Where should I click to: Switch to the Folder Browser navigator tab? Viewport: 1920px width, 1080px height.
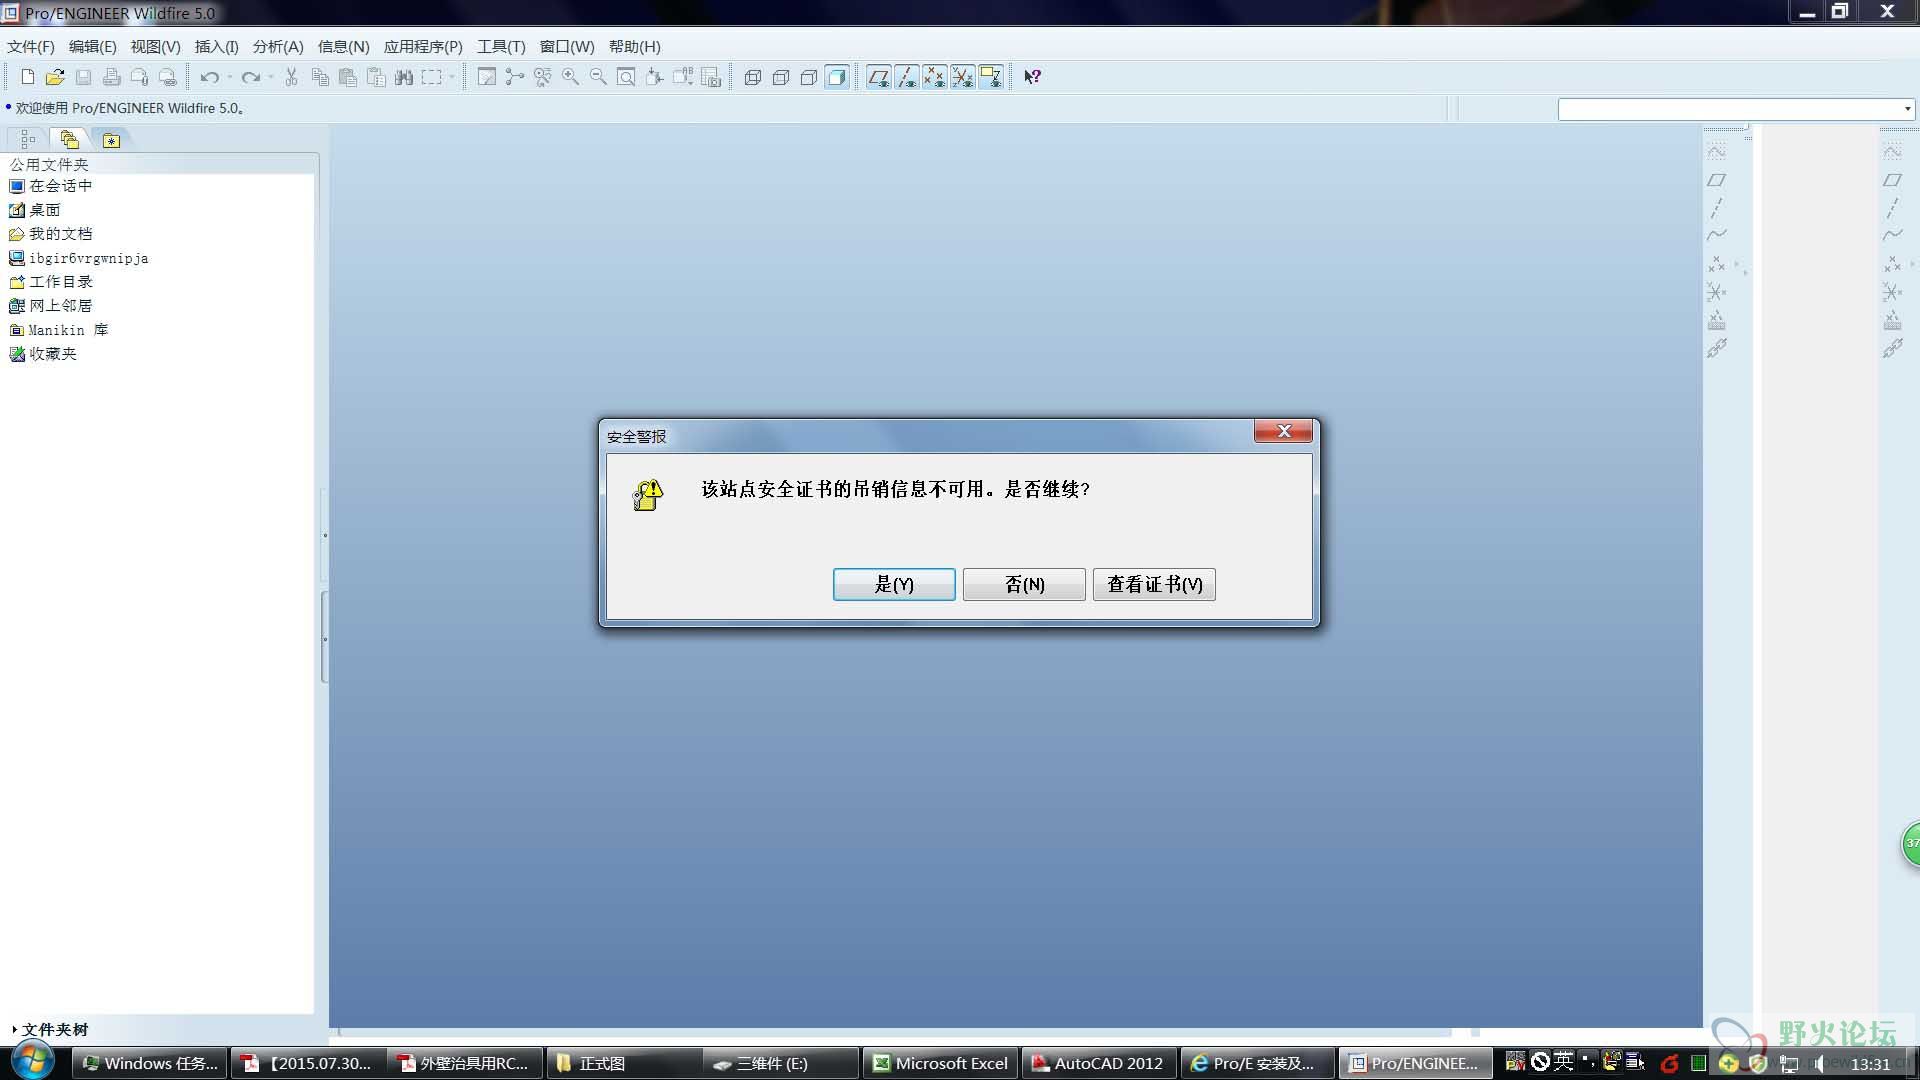69,140
